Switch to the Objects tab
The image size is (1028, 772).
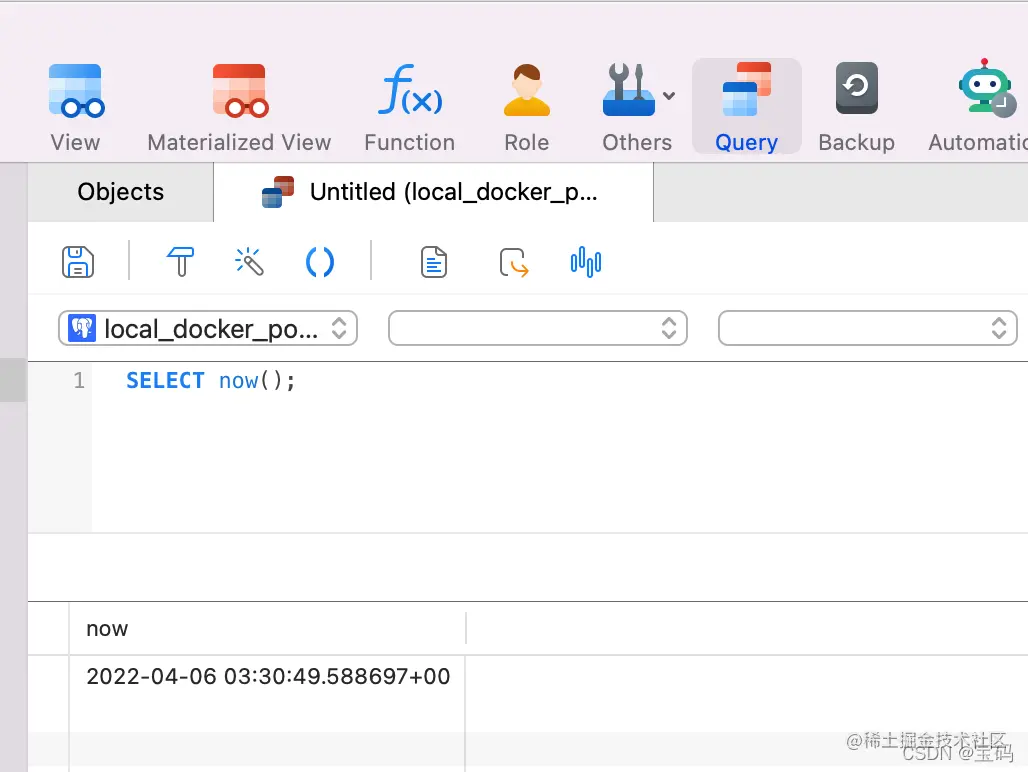pos(120,192)
